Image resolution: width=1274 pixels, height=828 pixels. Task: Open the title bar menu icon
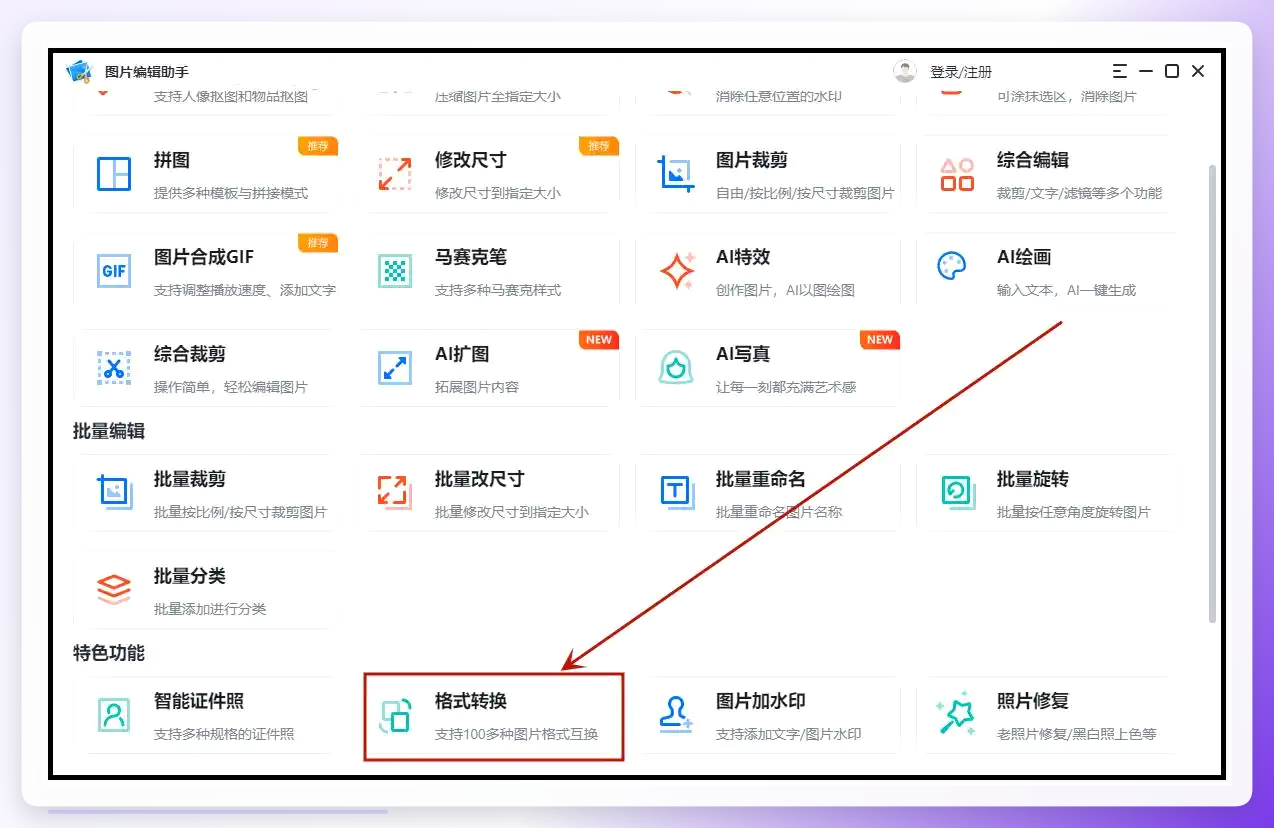tap(1120, 71)
